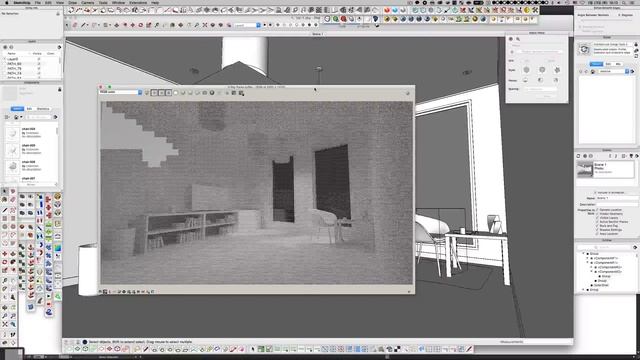Viewport: 640px width, 360px height.
Task: Open the Window menu
Action: [118, 3]
